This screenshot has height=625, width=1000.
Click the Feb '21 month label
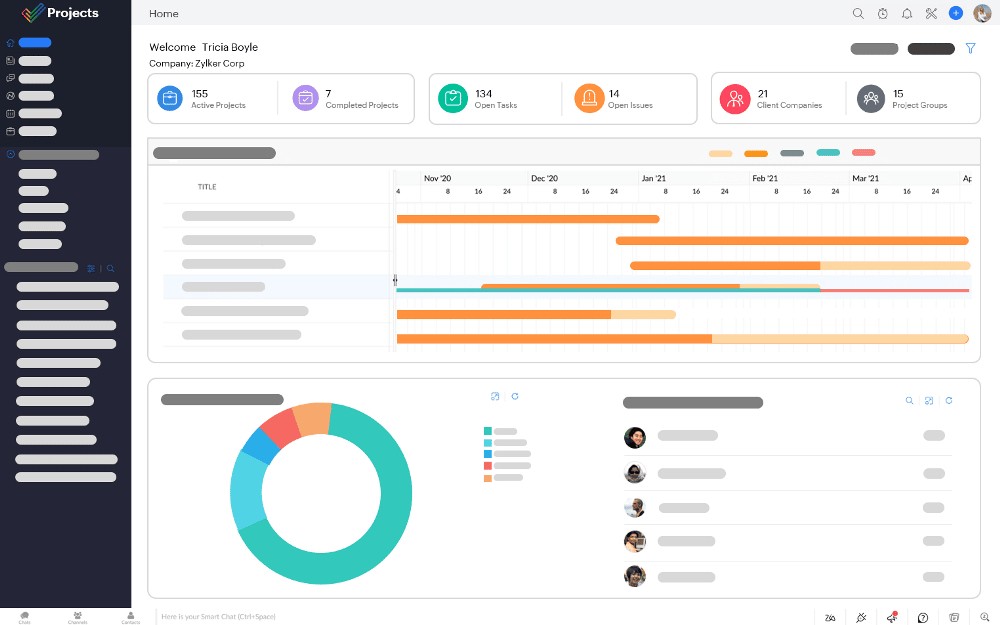765,178
